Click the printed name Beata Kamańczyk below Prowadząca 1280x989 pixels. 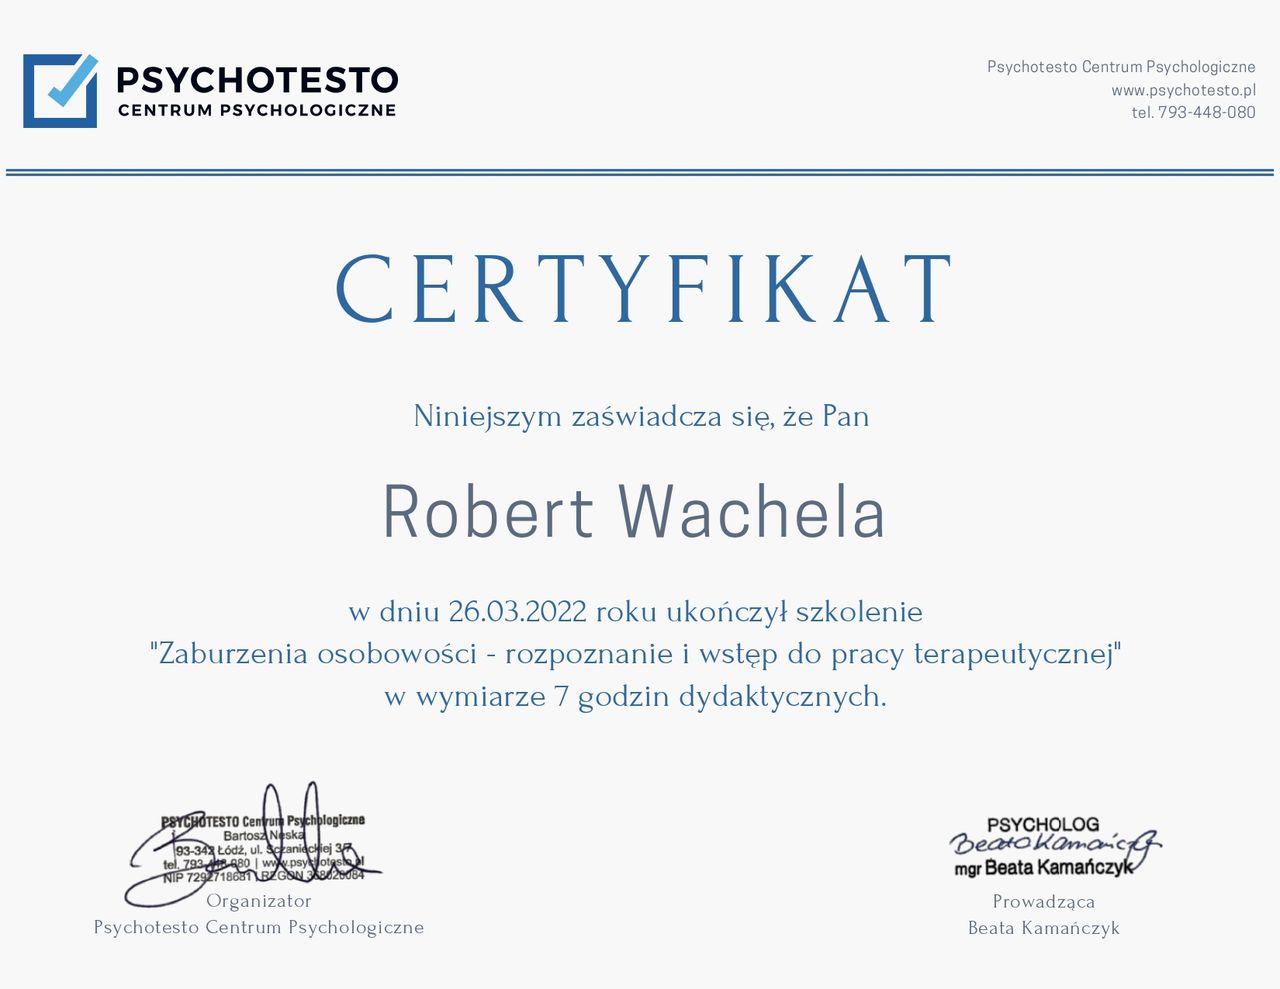pyautogui.click(x=1043, y=928)
